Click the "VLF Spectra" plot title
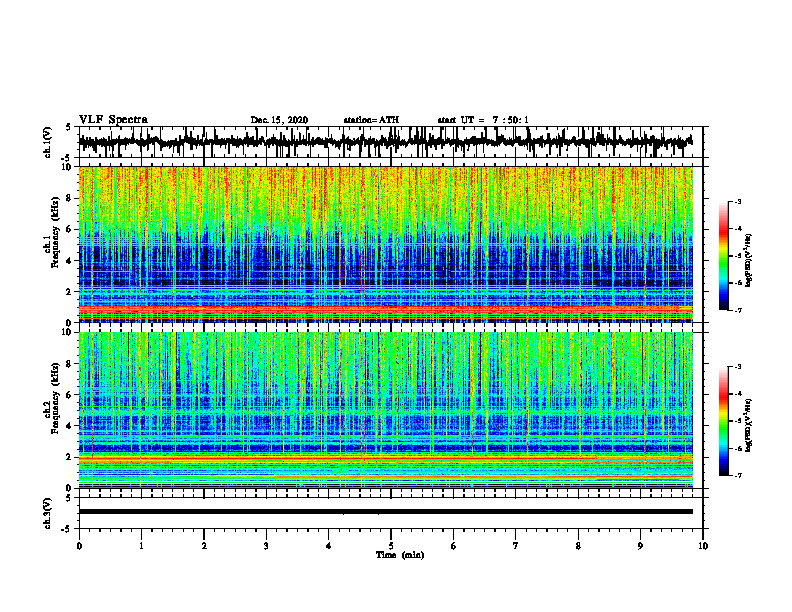The height and width of the screenshot is (612, 792). [113, 120]
